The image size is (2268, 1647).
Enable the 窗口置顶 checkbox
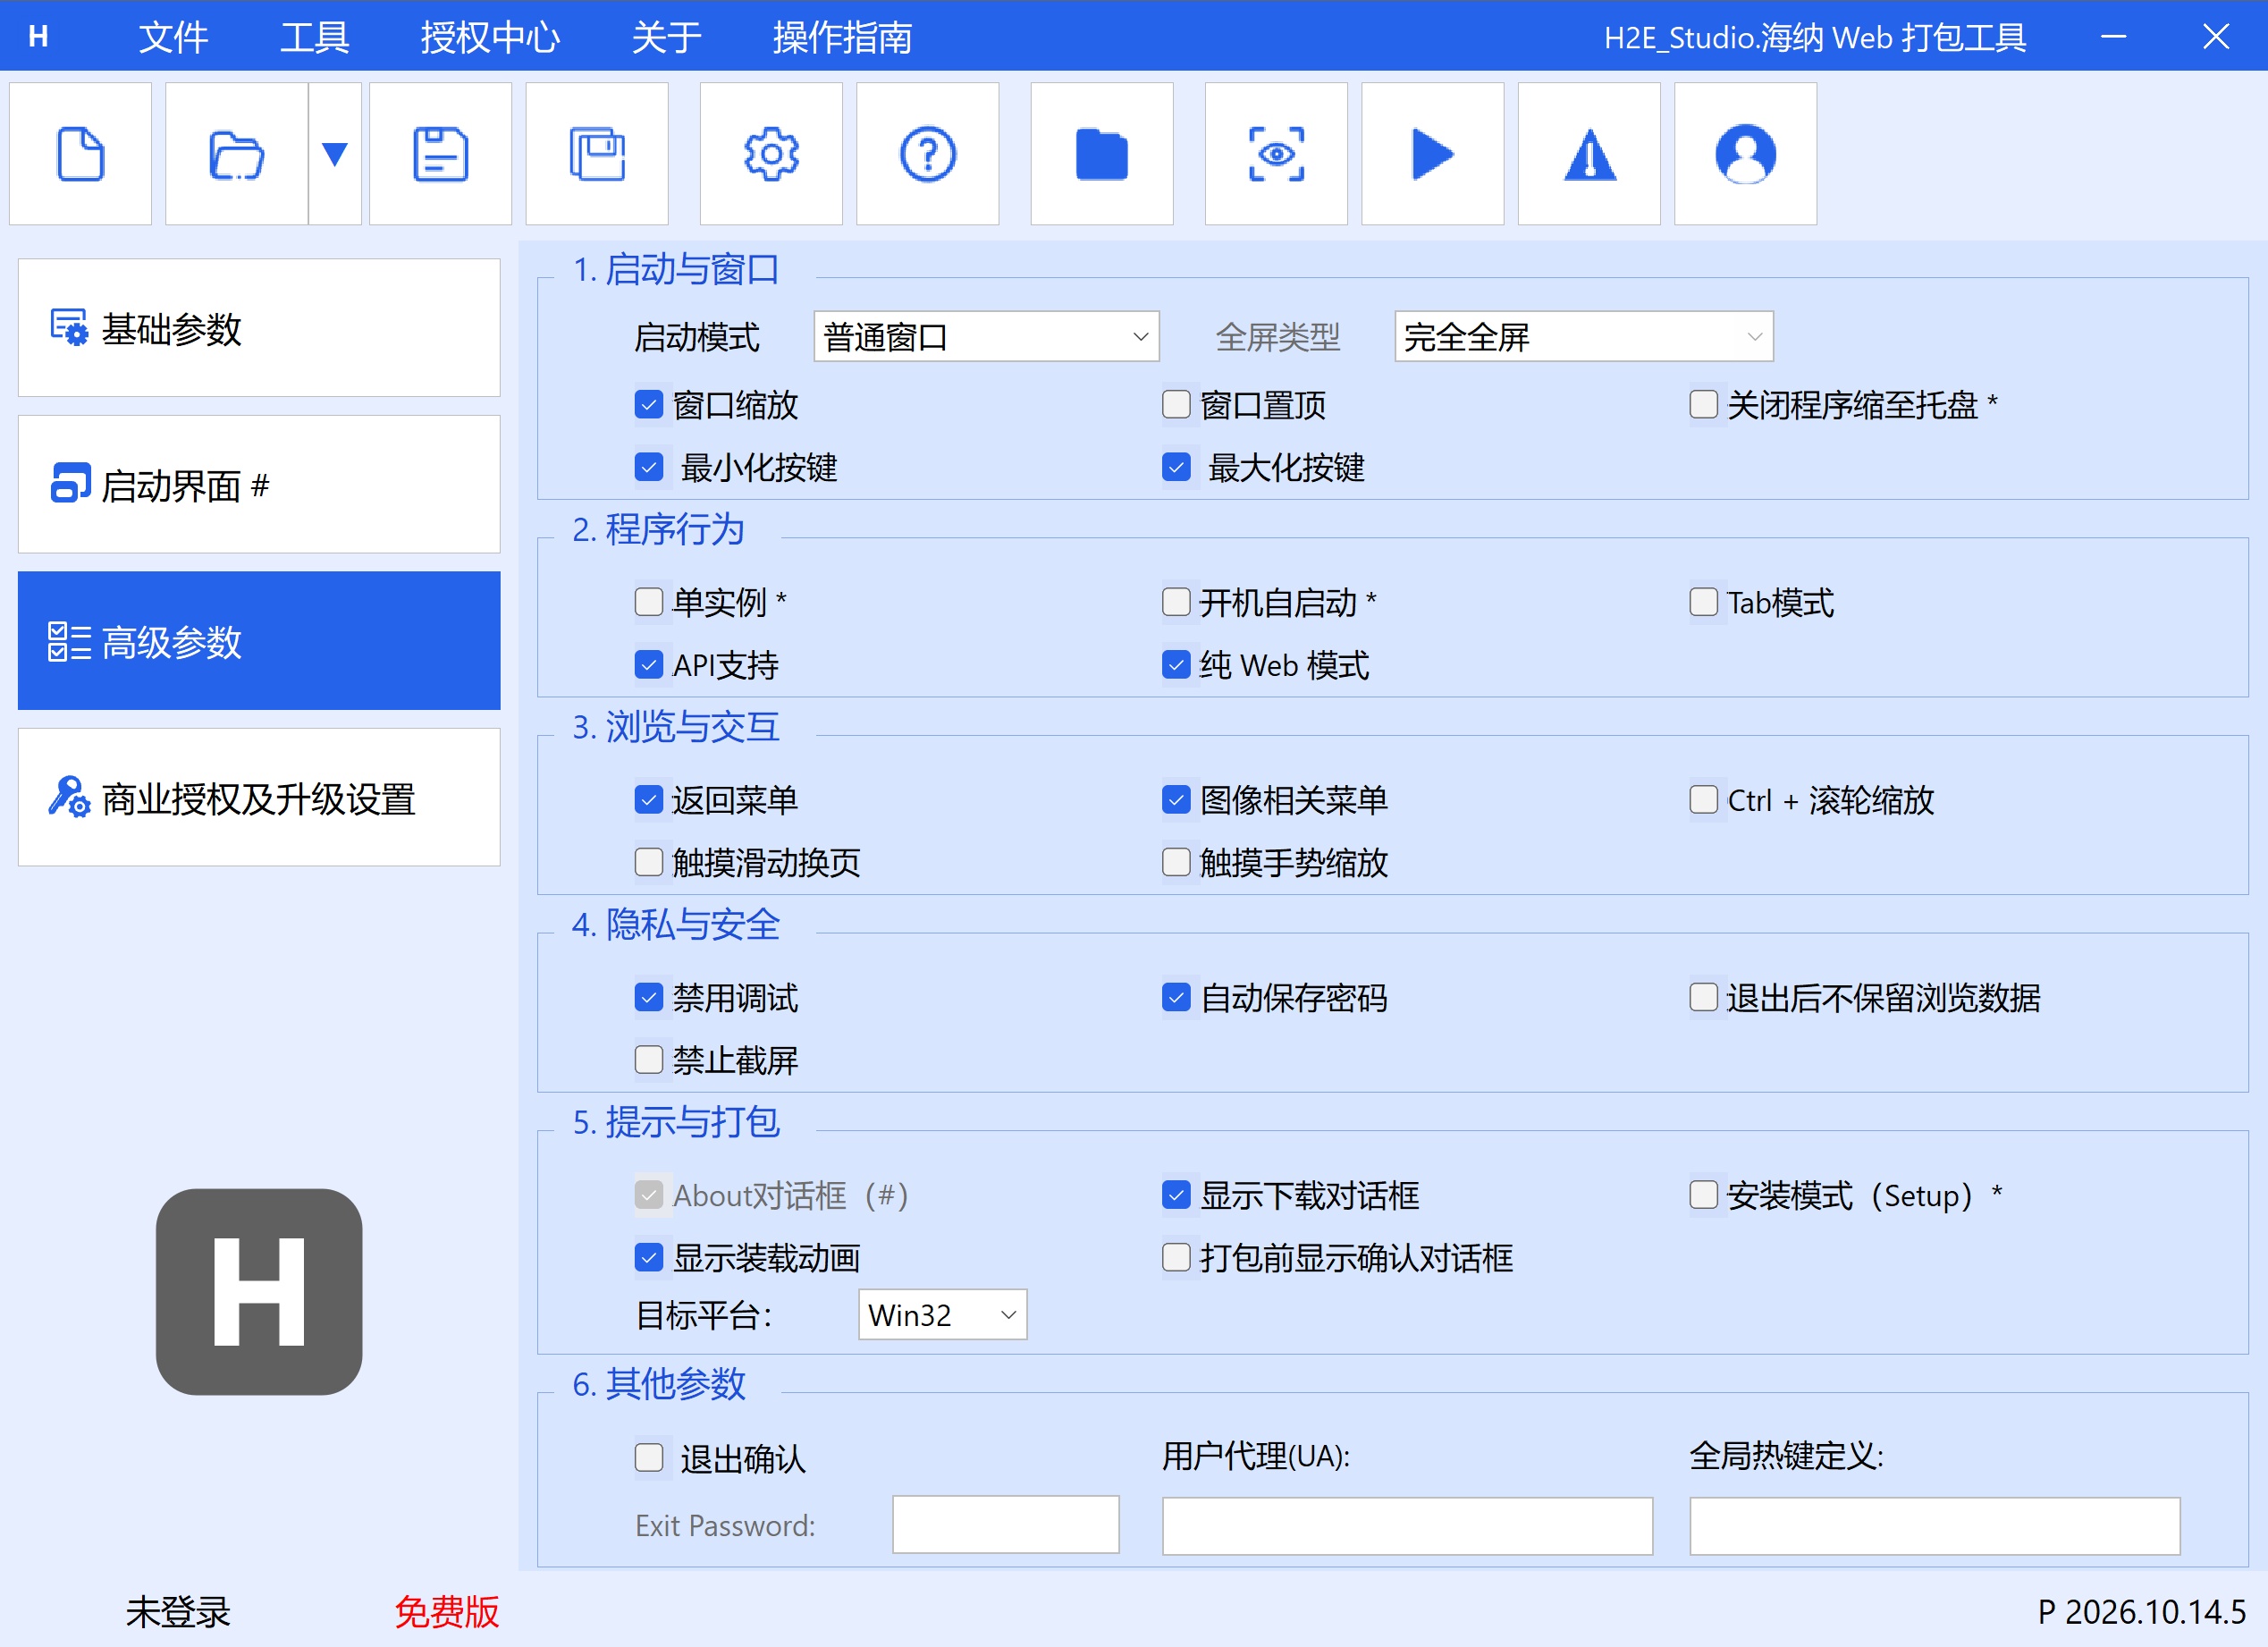click(x=1176, y=404)
